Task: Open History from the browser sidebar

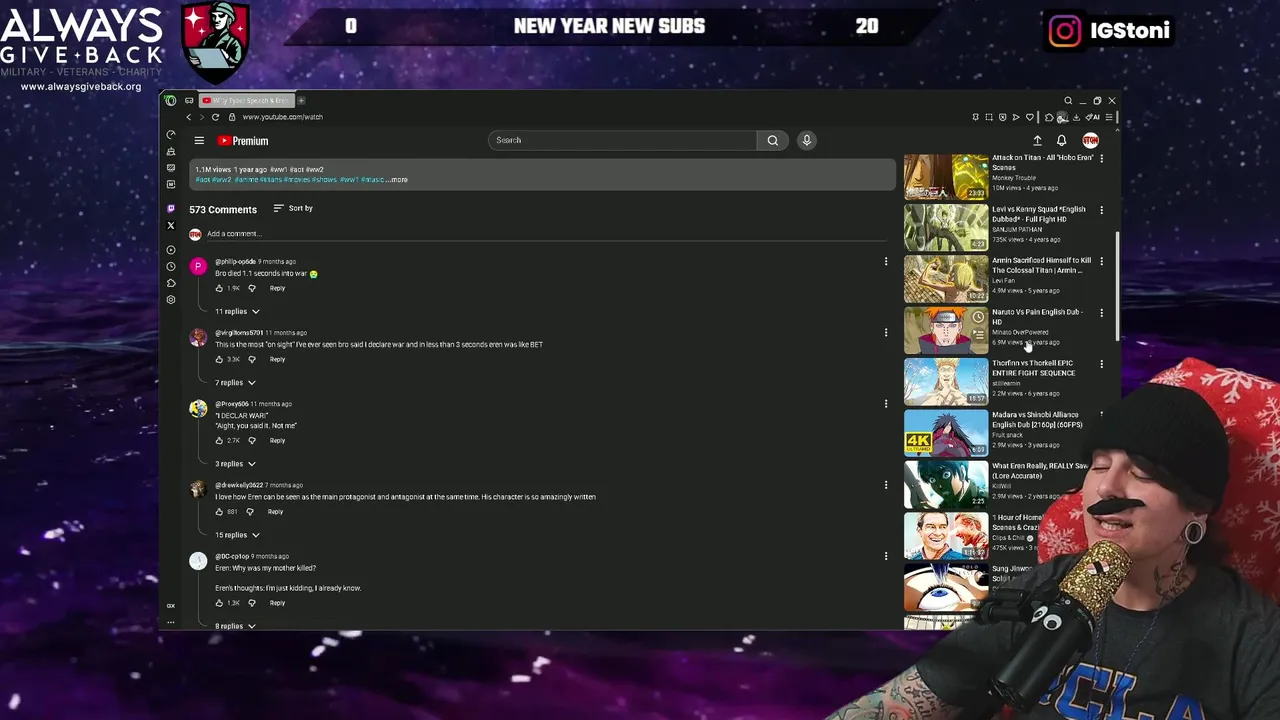Action: tap(171, 266)
